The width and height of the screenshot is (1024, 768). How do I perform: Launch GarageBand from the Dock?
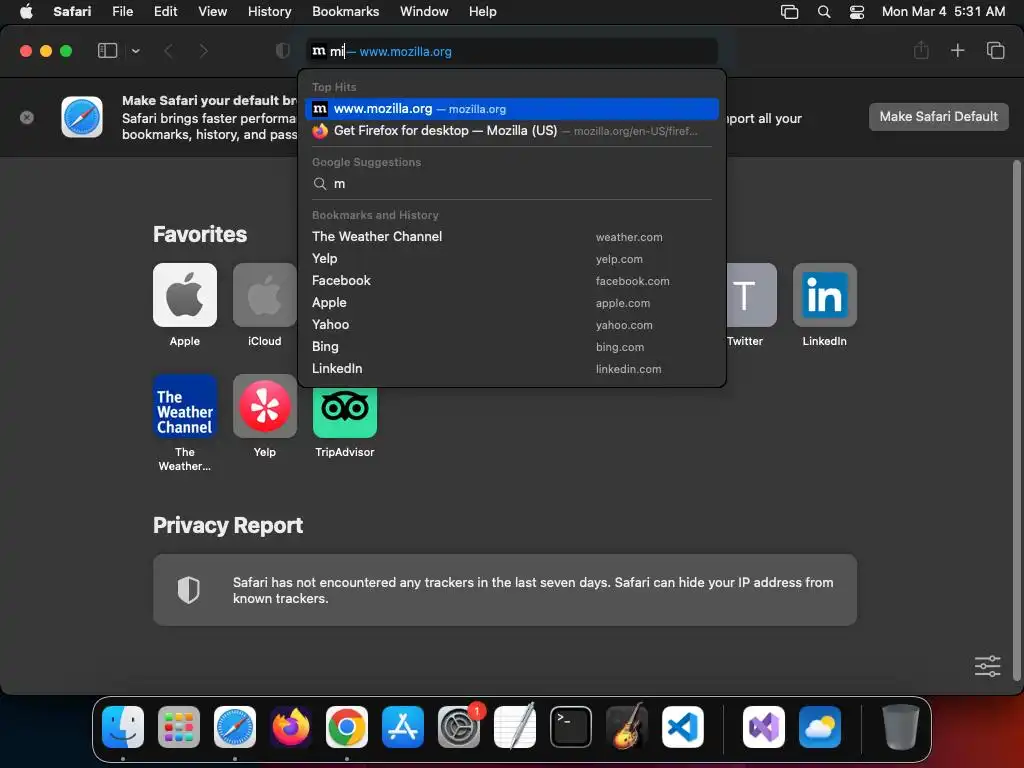[x=627, y=726]
